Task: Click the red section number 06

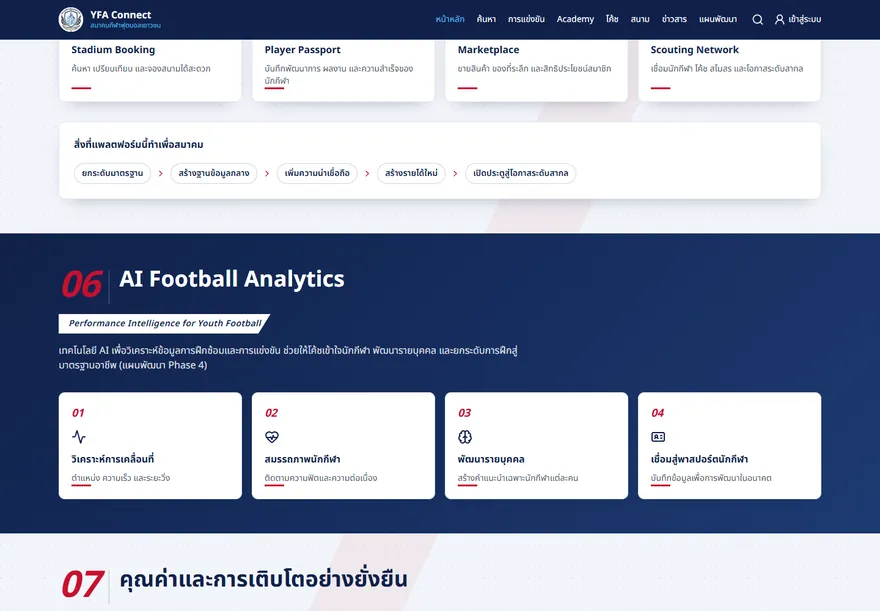Action: (81, 284)
